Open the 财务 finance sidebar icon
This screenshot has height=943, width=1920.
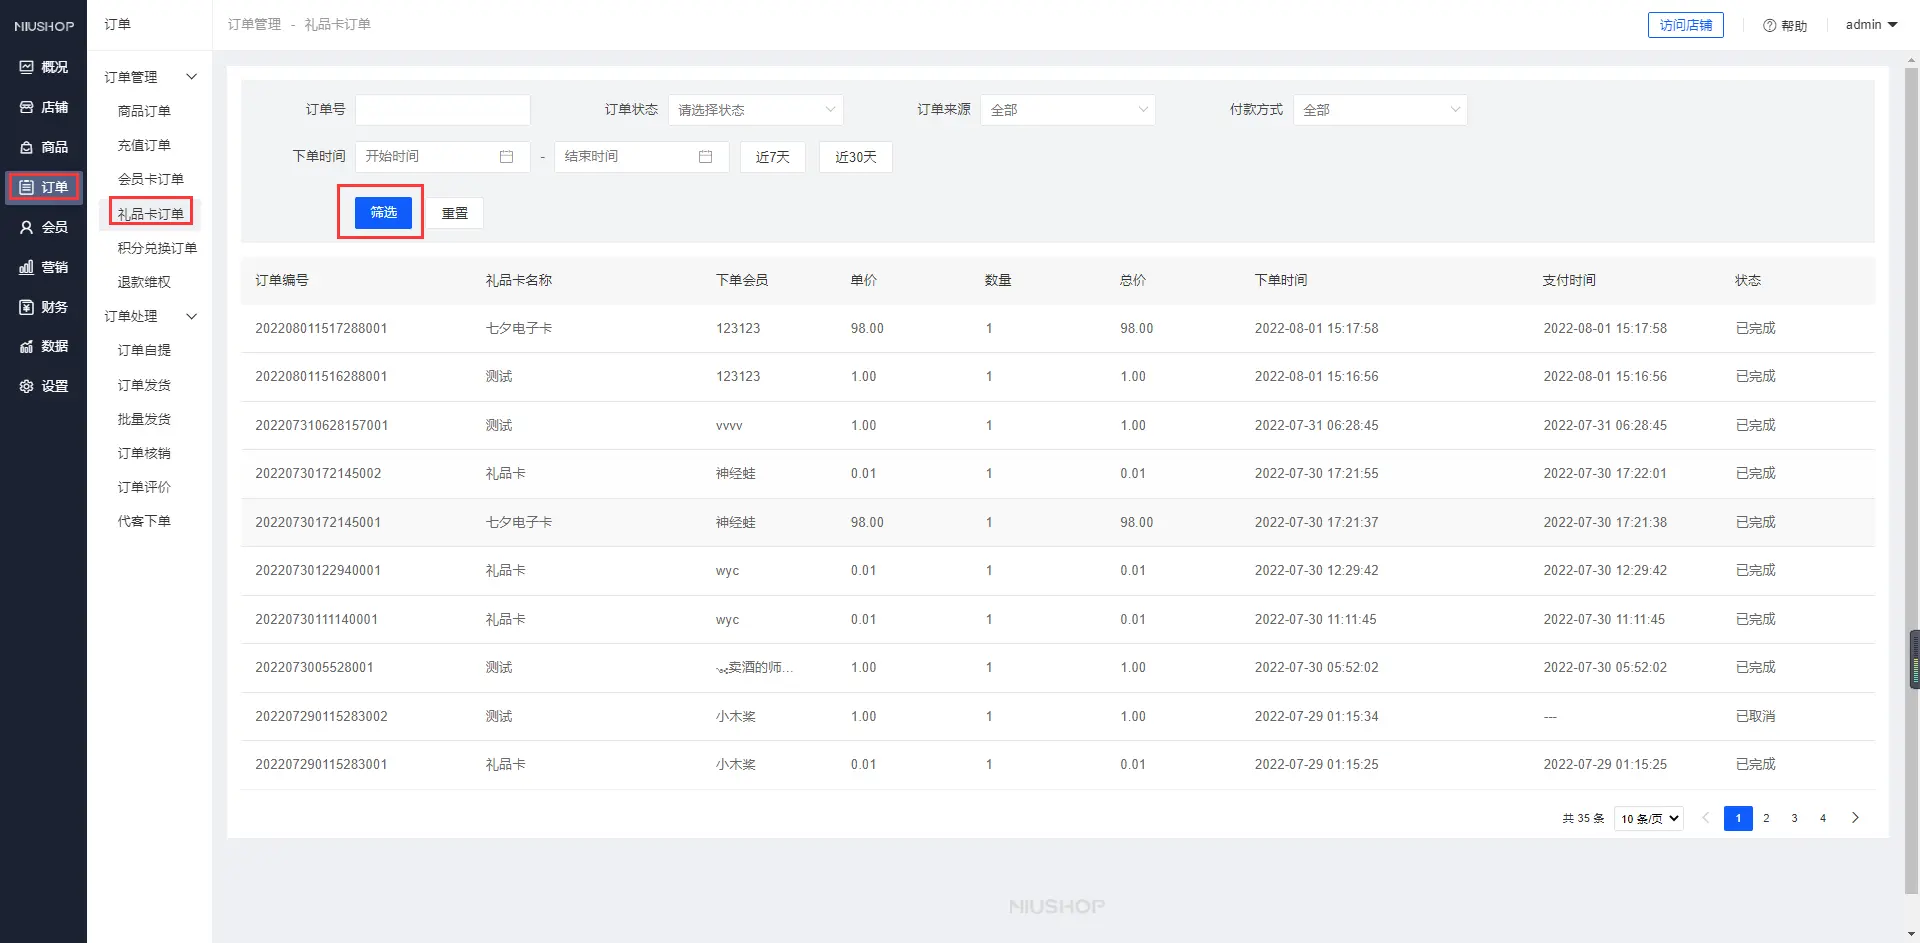point(27,307)
